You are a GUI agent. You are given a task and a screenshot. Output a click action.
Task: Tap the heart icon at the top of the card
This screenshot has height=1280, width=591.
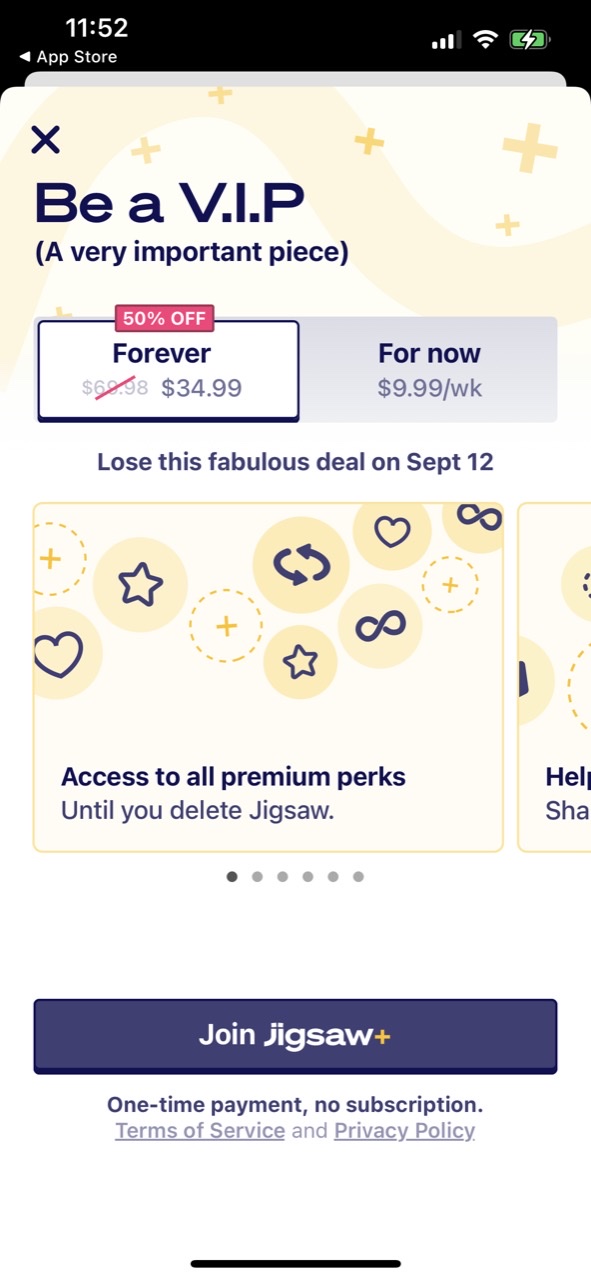pos(392,531)
